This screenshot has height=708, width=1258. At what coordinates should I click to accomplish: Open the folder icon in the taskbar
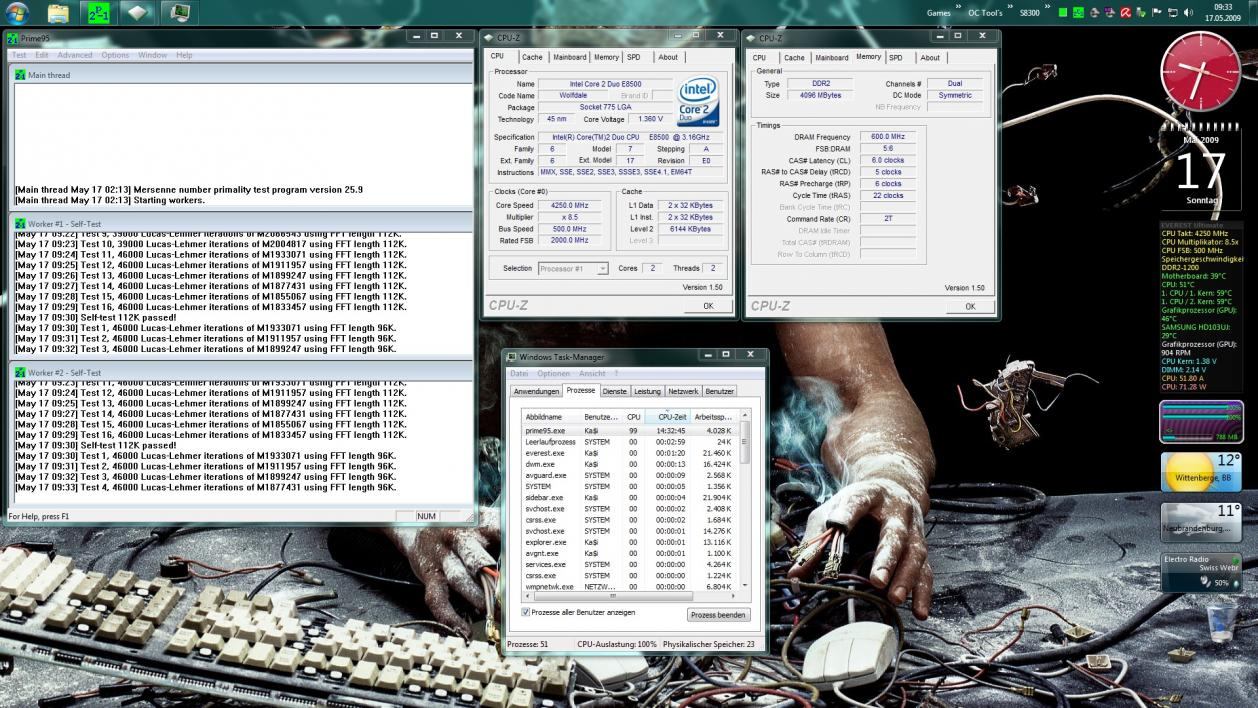click(x=59, y=13)
